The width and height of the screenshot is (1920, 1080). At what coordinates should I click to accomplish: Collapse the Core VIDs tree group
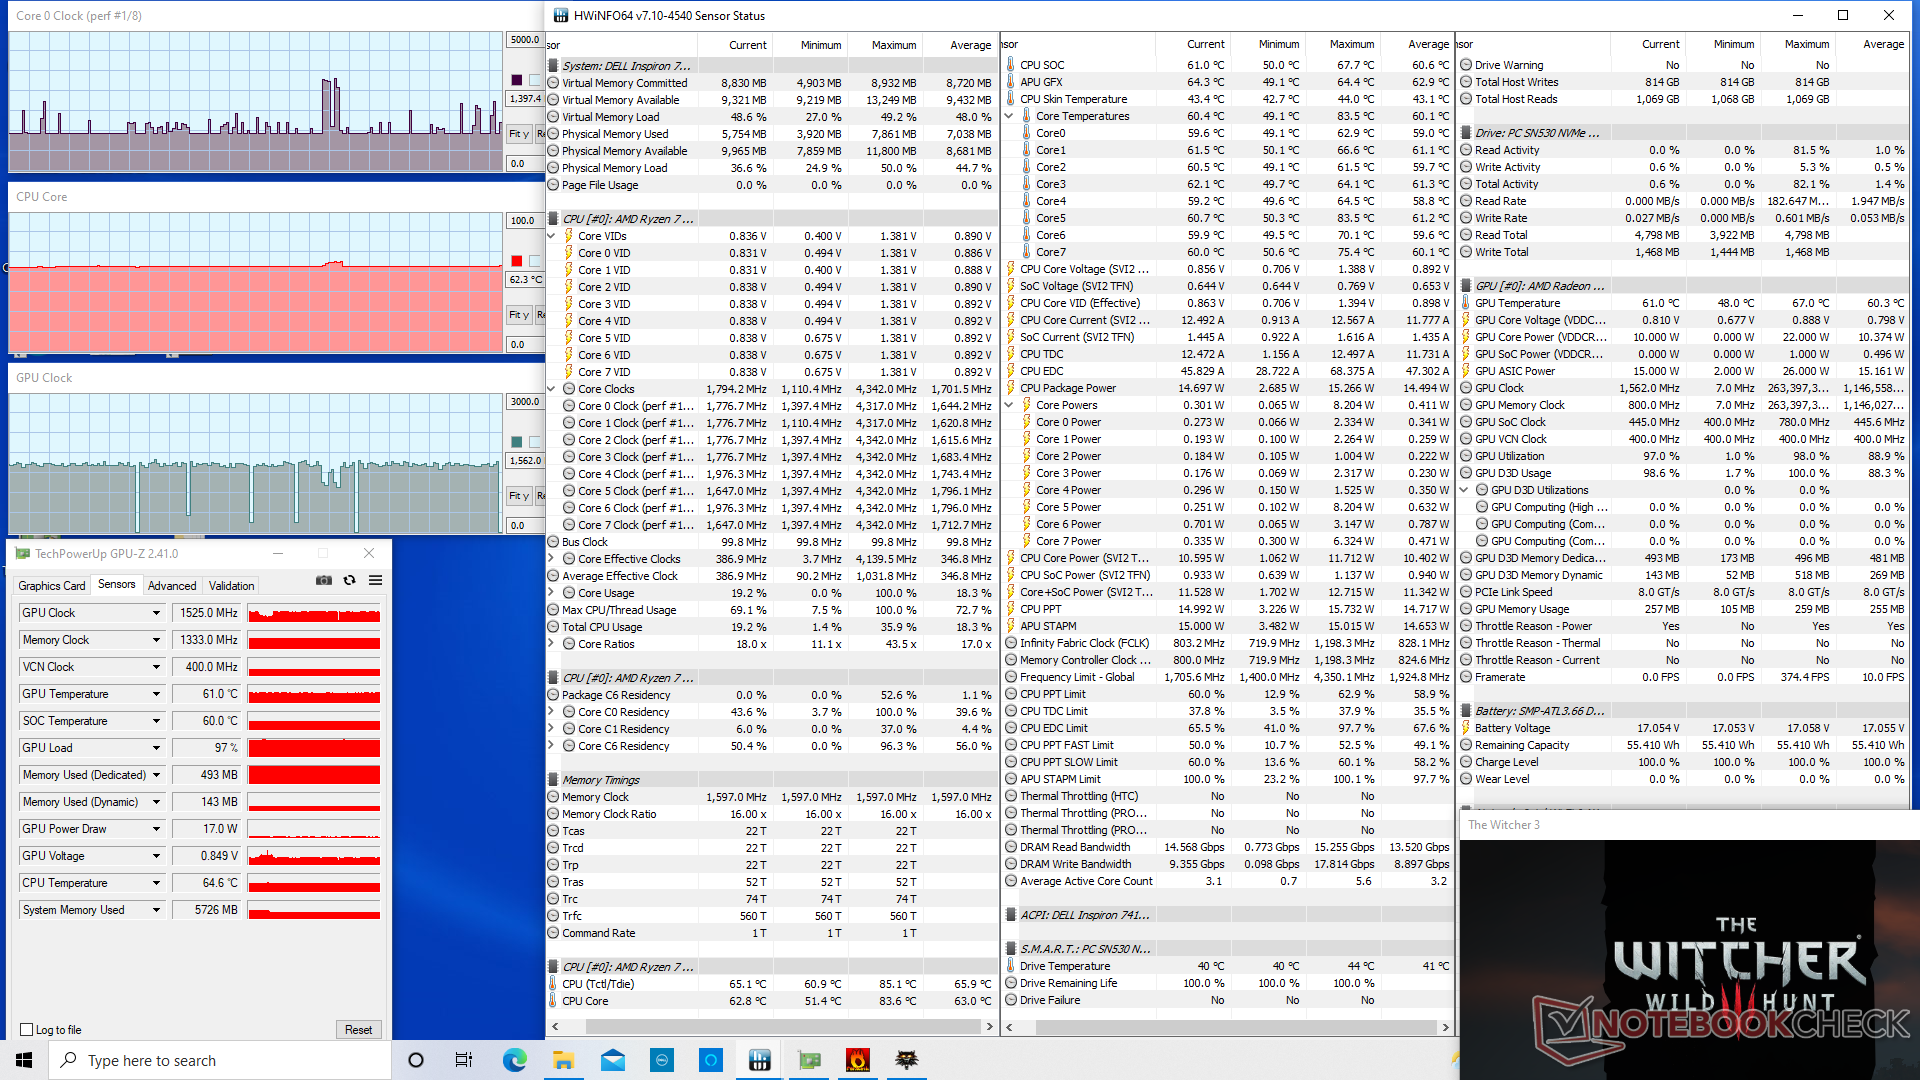552,236
